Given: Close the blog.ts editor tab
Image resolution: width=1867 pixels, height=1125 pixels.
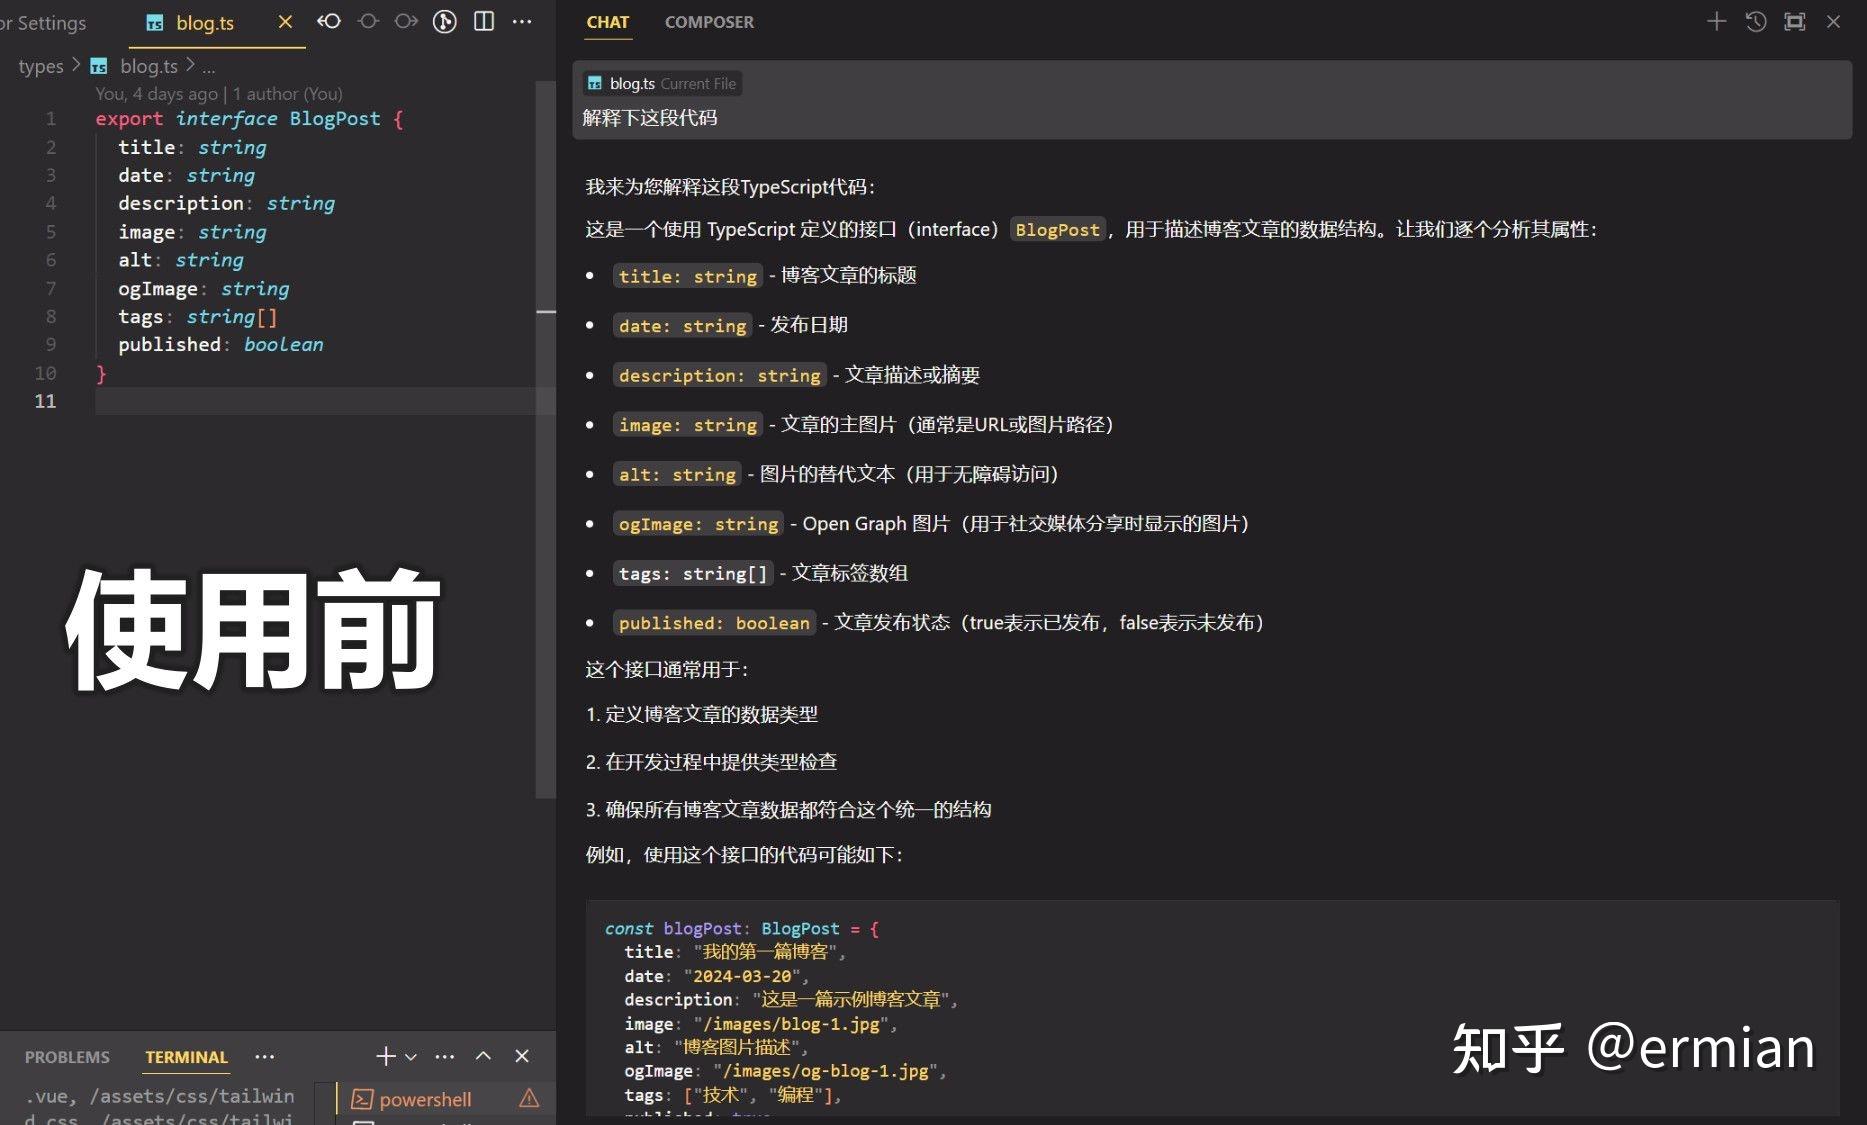Looking at the screenshot, I should click(284, 21).
